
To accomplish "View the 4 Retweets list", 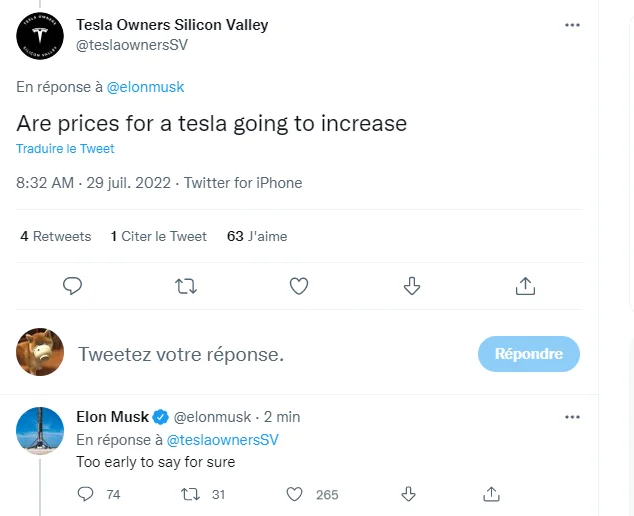I will 56,237.
